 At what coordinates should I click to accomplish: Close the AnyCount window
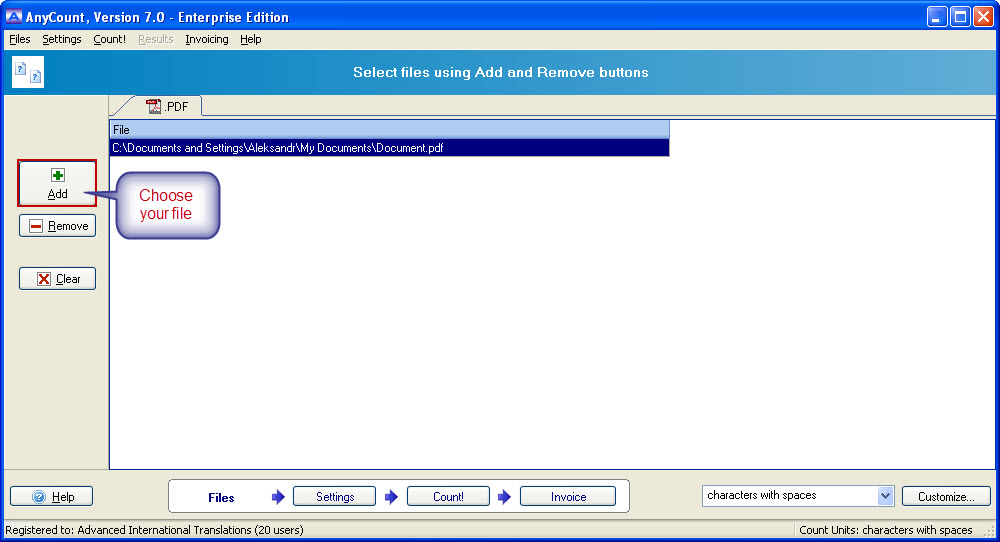pyautogui.click(x=983, y=17)
